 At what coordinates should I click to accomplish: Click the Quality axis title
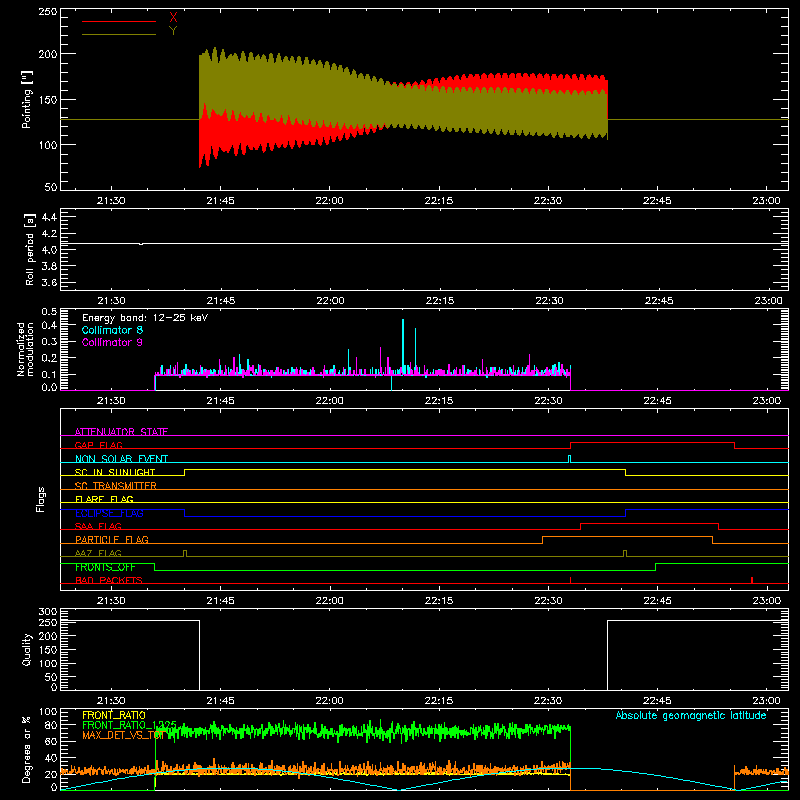pos(27,649)
